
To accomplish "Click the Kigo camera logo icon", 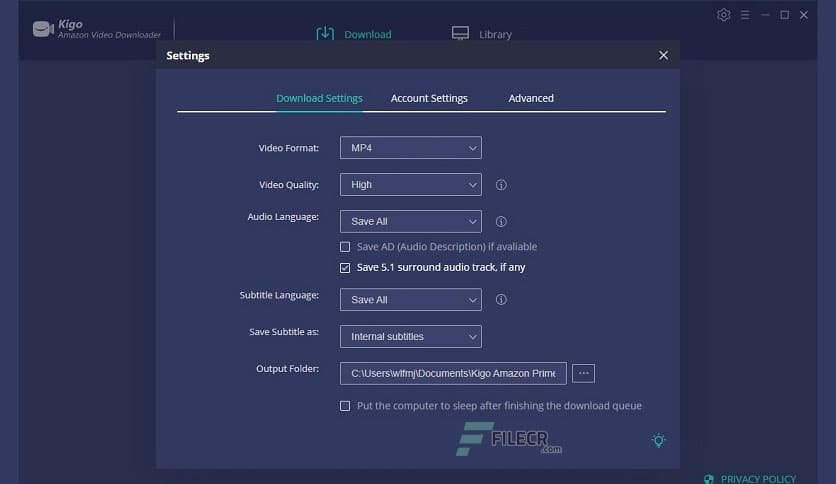I will click(x=43, y=29).
